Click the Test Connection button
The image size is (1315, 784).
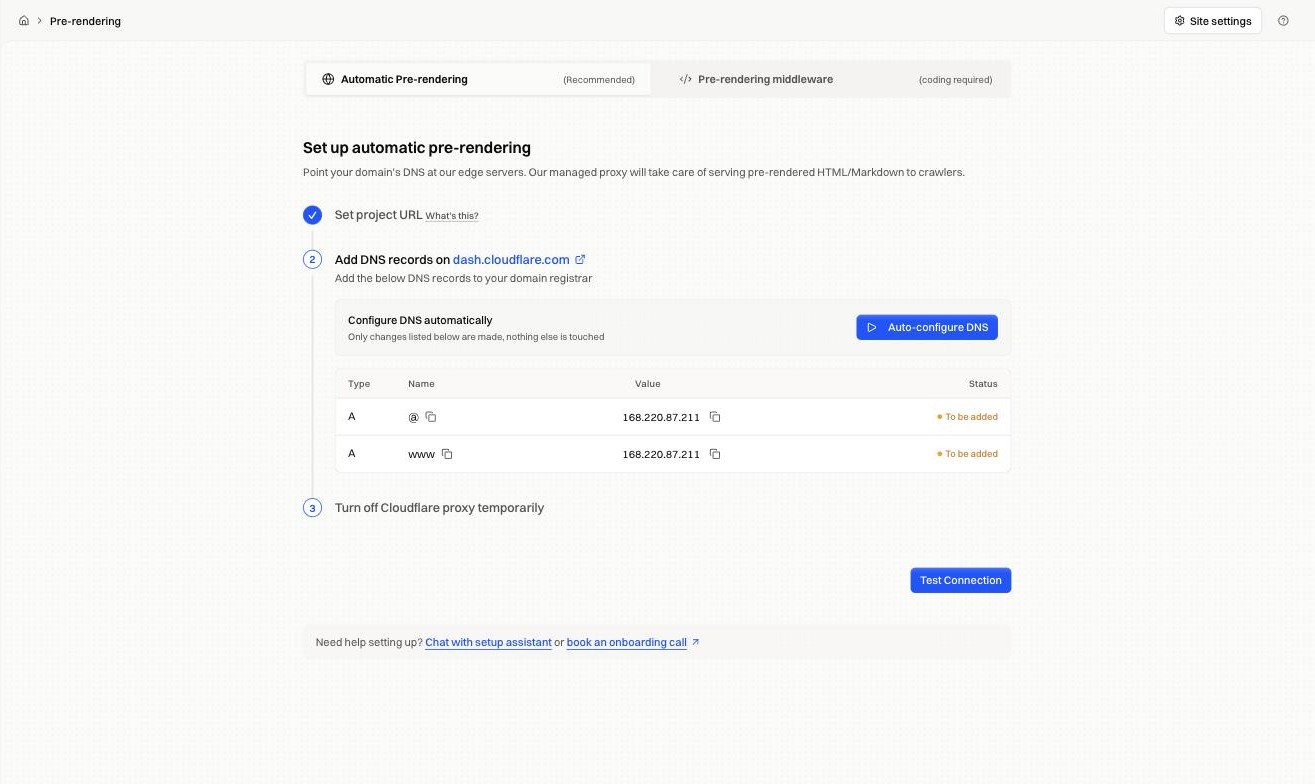point(960,580)
